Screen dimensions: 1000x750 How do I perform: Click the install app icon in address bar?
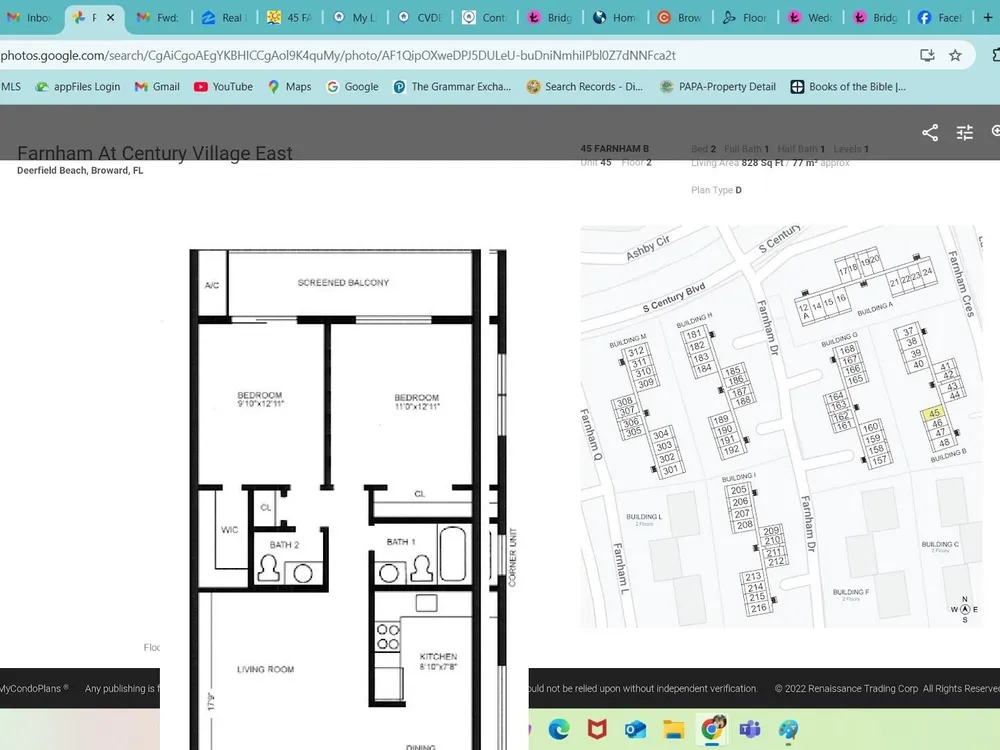click(927, 55)
